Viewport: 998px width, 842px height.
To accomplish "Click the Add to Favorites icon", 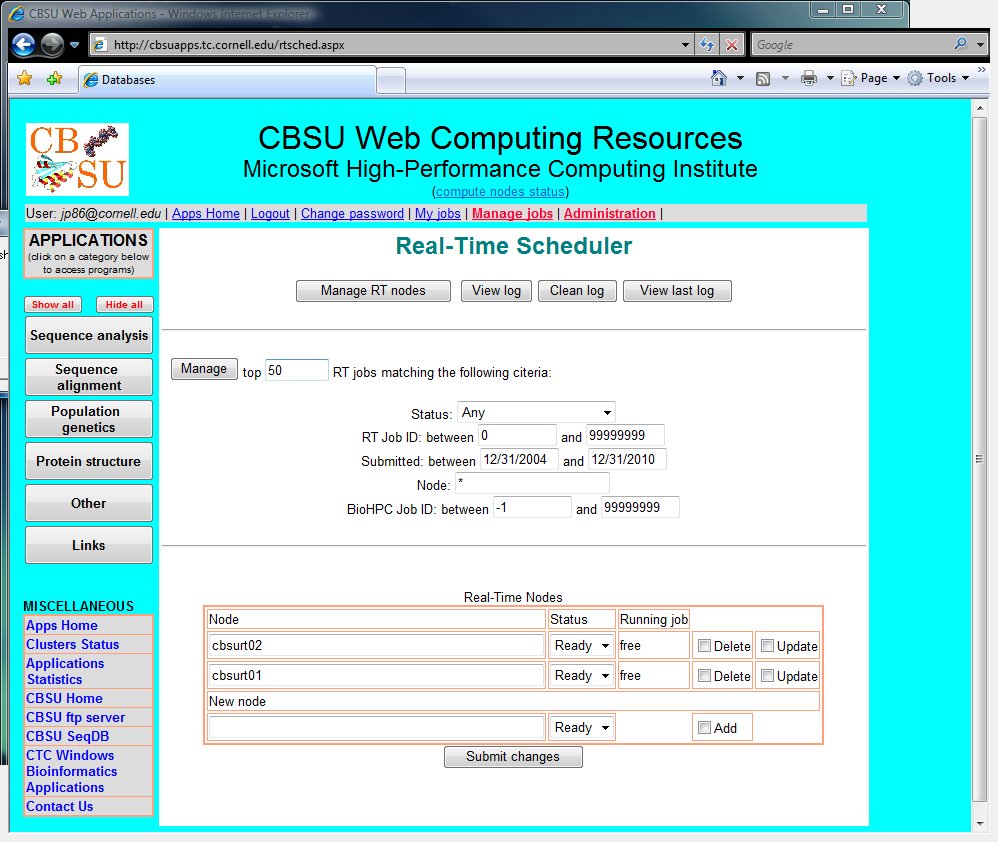I will point(54,78).
